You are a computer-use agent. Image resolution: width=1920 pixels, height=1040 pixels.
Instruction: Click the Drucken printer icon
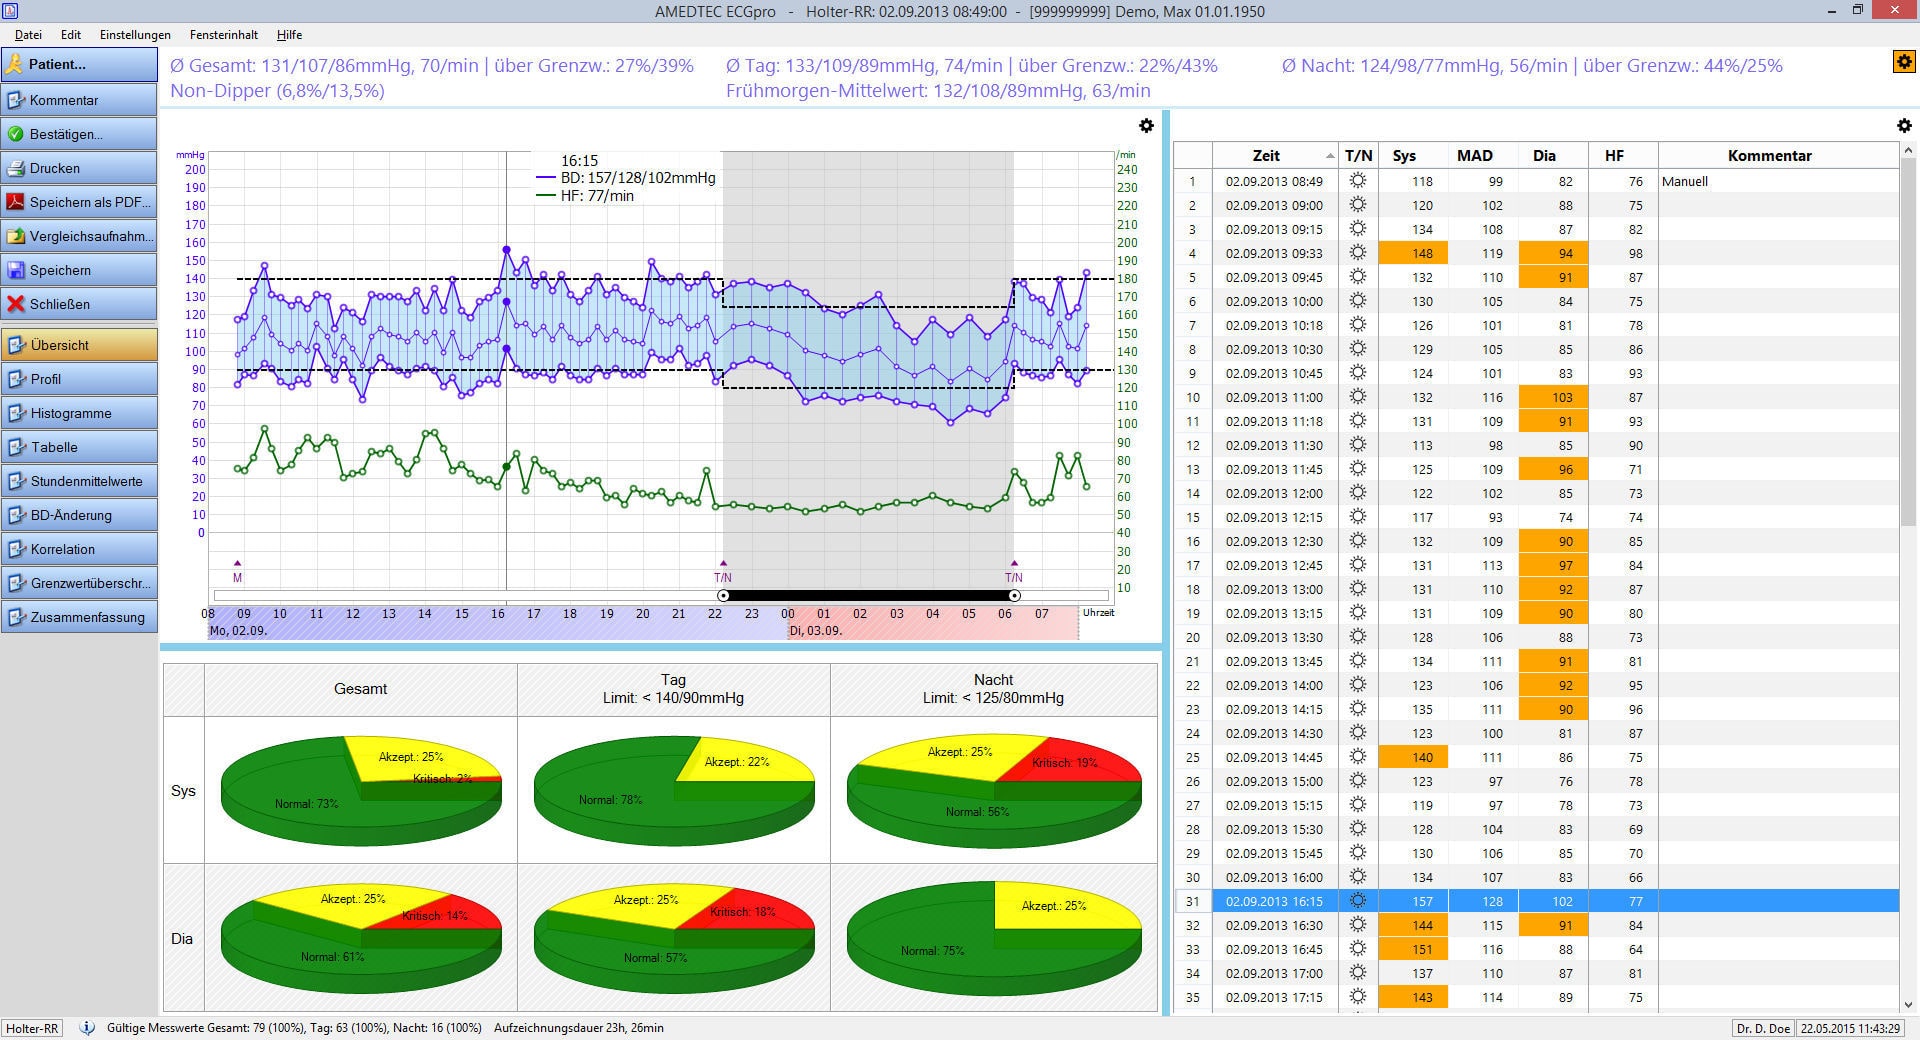click(16, 168)
